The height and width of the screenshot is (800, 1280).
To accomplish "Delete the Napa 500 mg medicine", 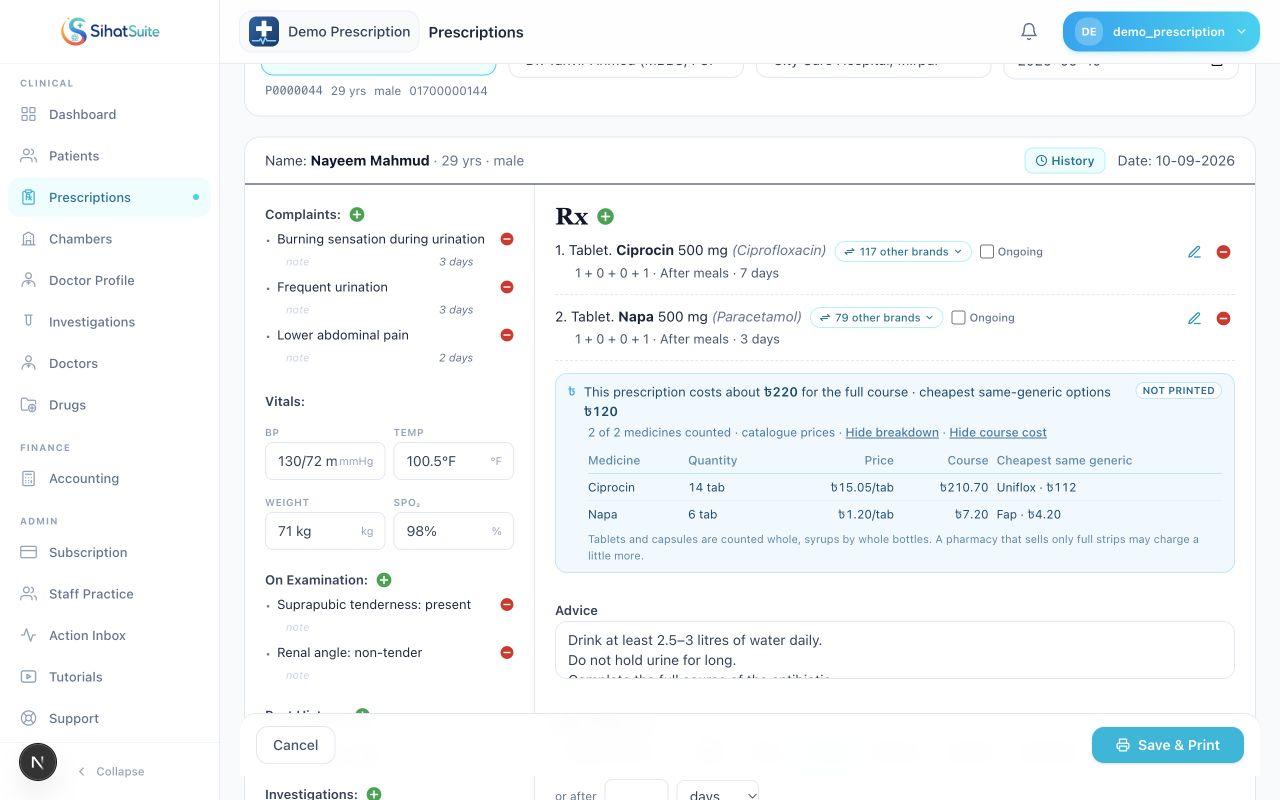I will point(1223,318).
